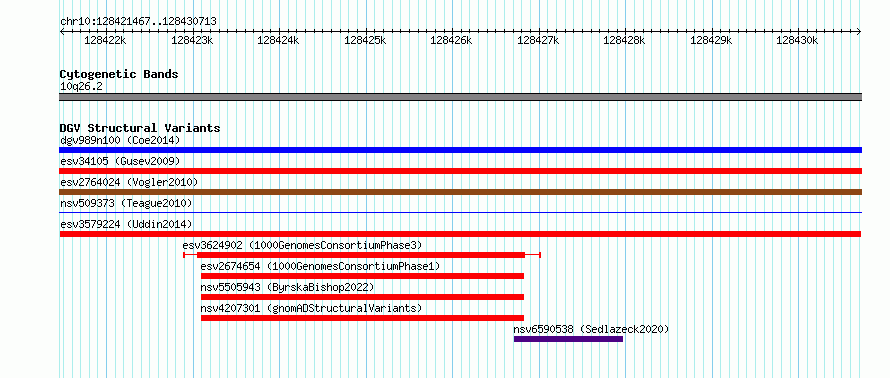Click ruler position 128430k
Viewport: 890px width, 378px height.
797,40
